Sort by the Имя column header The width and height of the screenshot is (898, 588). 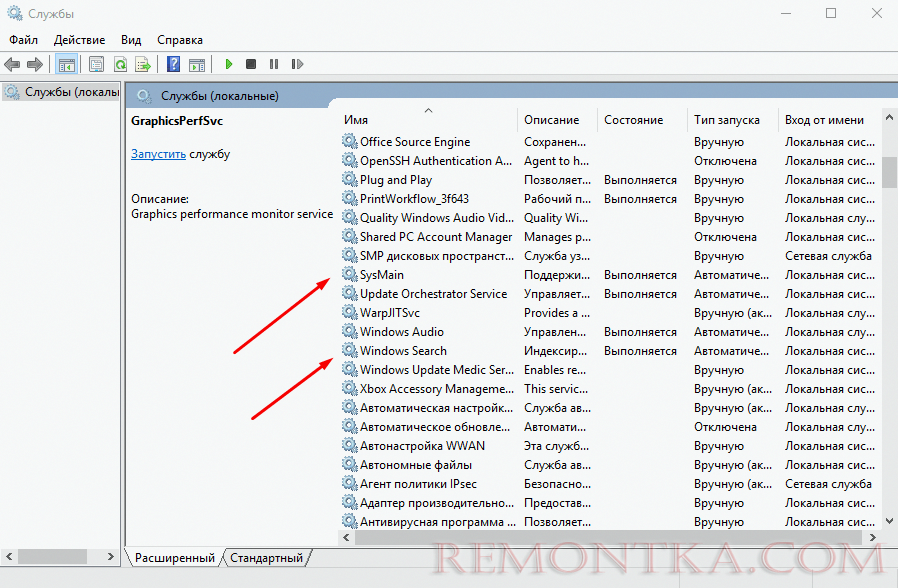pyautogui.click(x=428, y=120)
